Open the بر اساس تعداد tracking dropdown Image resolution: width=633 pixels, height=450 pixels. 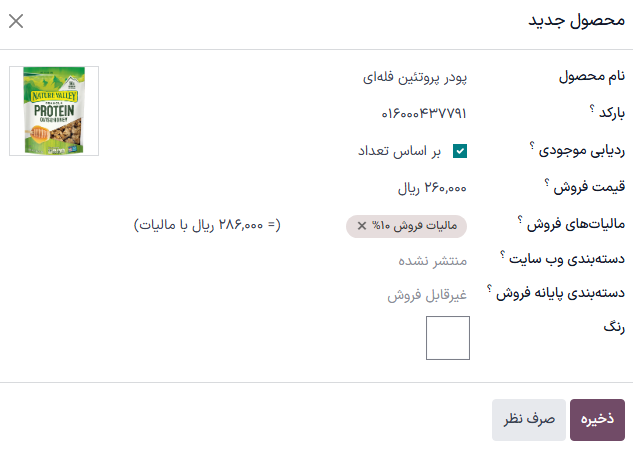(x=400, y=151)
